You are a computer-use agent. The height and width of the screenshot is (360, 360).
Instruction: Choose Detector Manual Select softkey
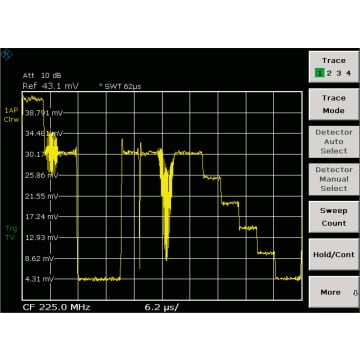pos(334,179)
